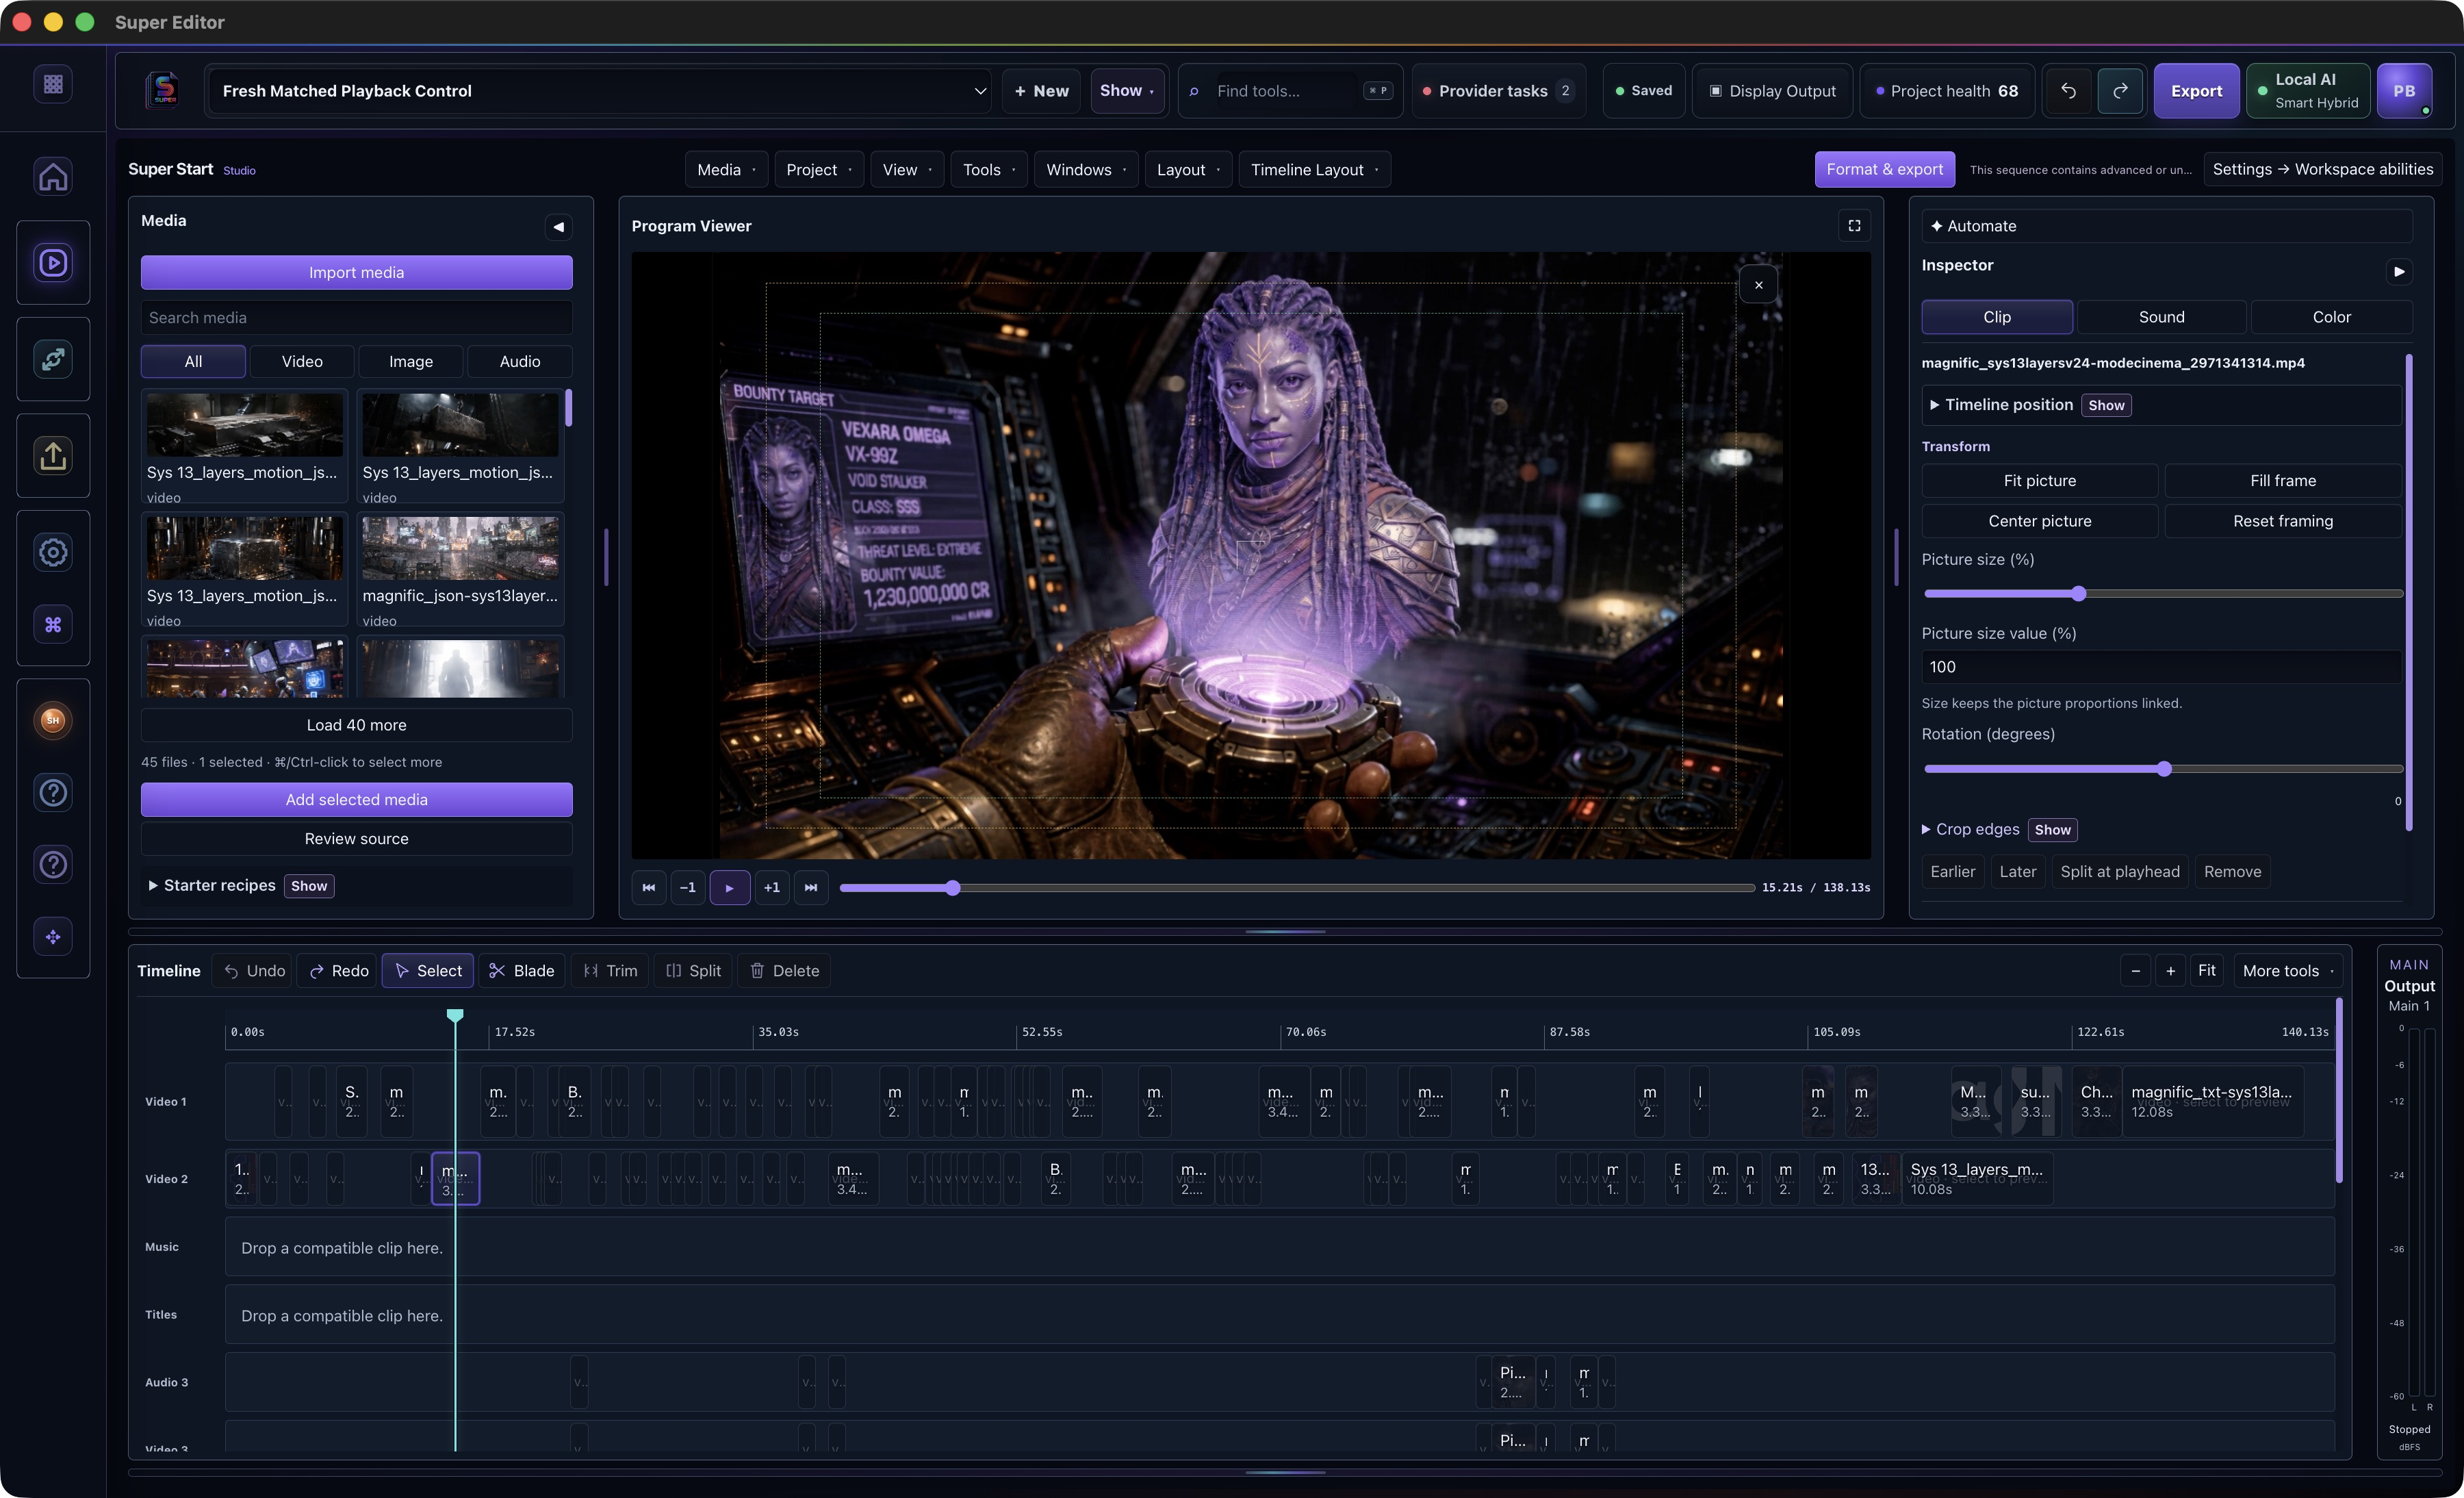
Task: Filter media by Audio
Action: 520,361
